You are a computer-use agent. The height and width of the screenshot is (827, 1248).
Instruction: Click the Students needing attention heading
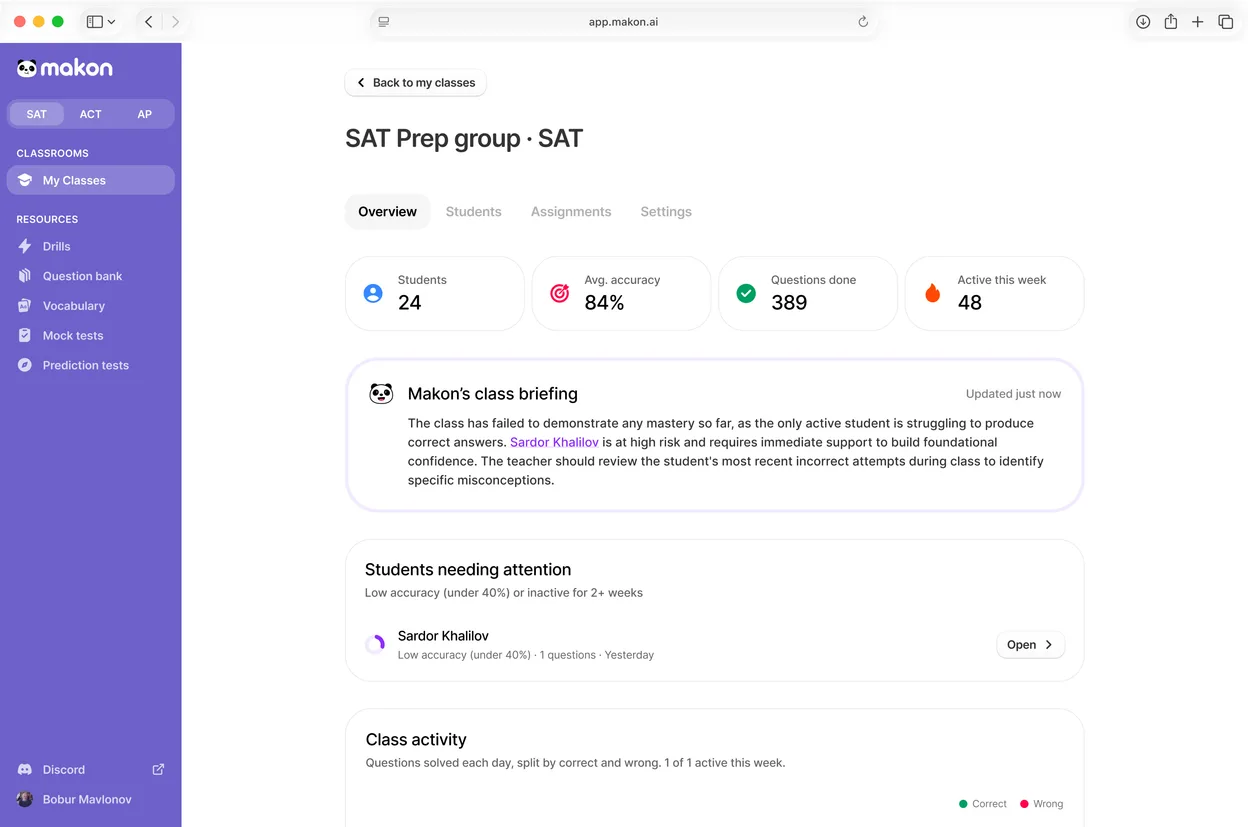[468, 570]
